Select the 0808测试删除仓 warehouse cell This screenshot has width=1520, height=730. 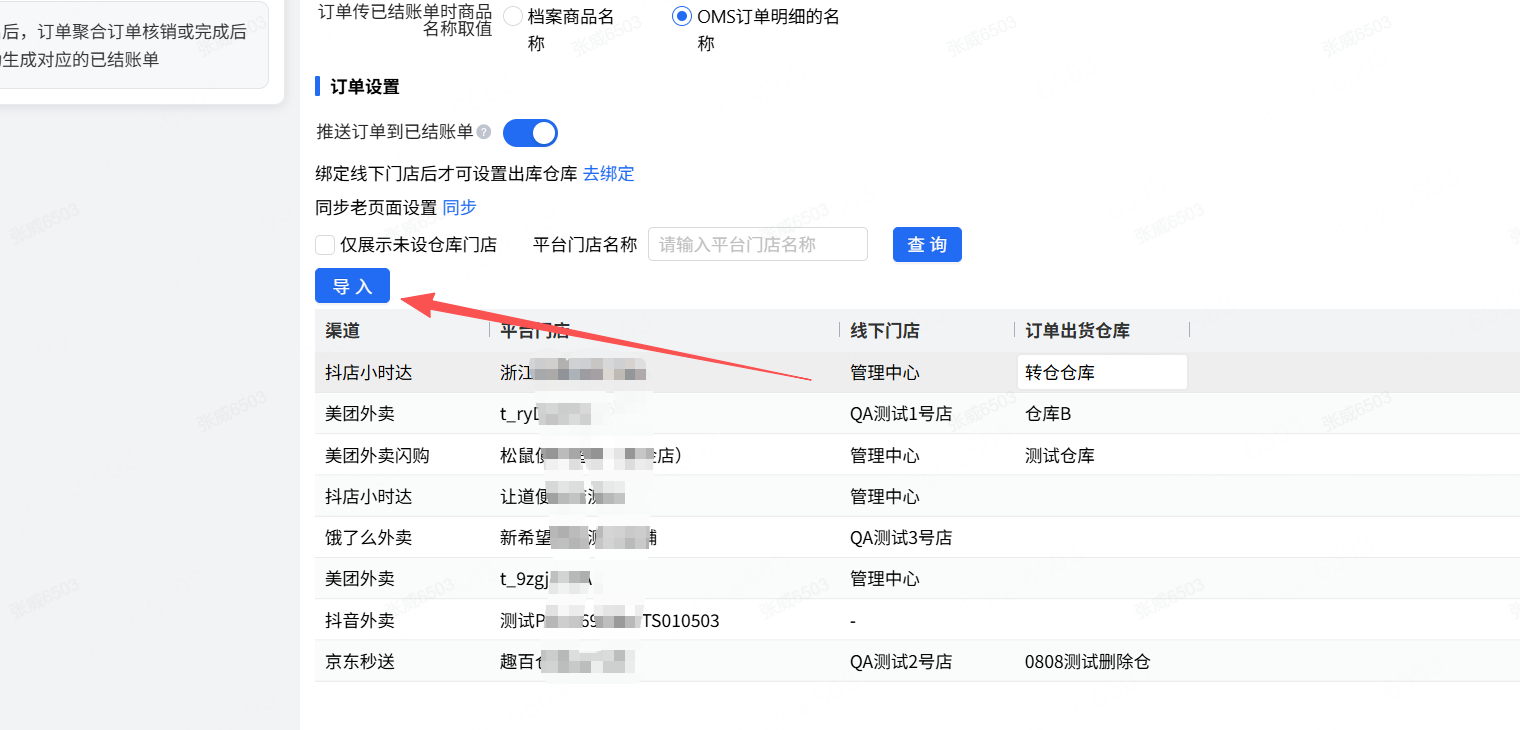1088,662
